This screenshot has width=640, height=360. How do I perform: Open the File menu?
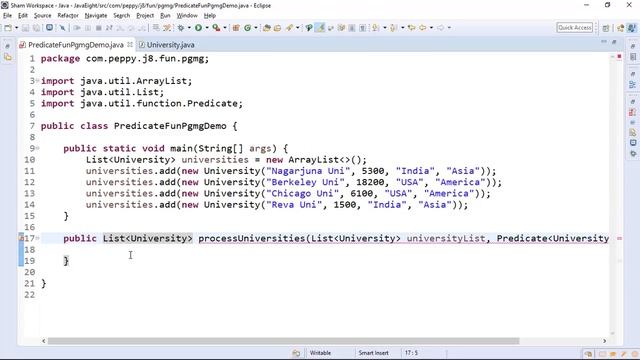pyautogui.click(x=7, y=16)
